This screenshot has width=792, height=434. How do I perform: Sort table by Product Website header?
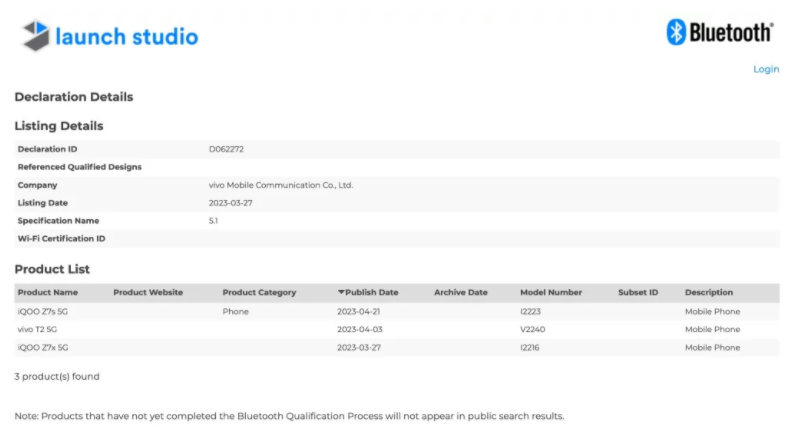(148, 293)
